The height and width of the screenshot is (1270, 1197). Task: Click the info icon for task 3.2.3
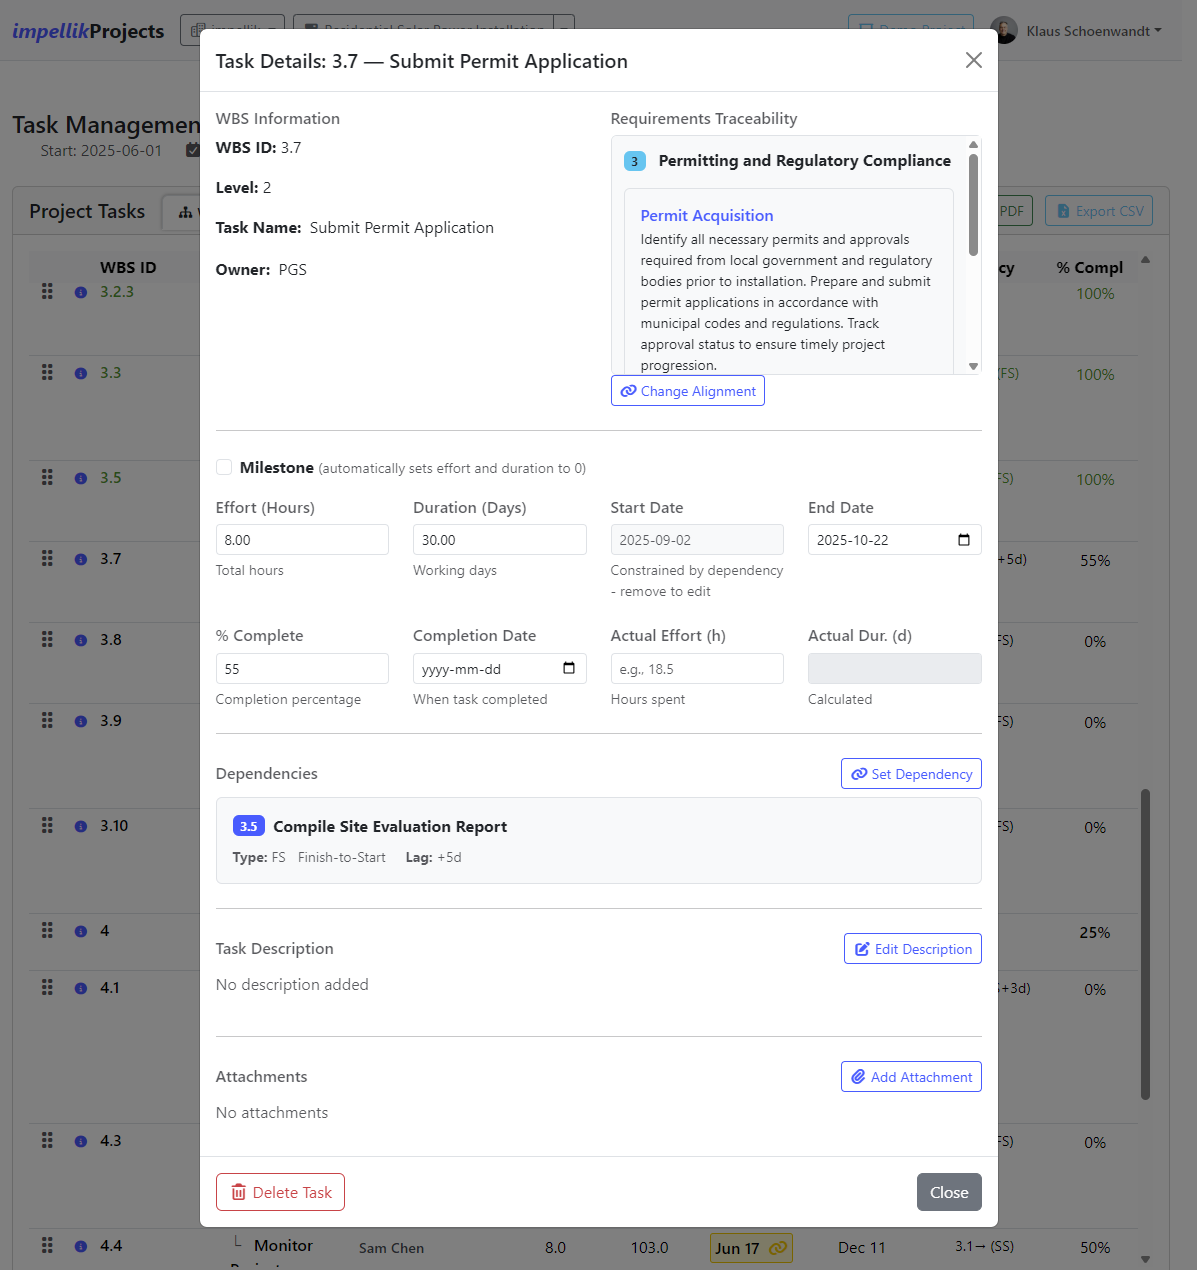[x=81, y=293]
